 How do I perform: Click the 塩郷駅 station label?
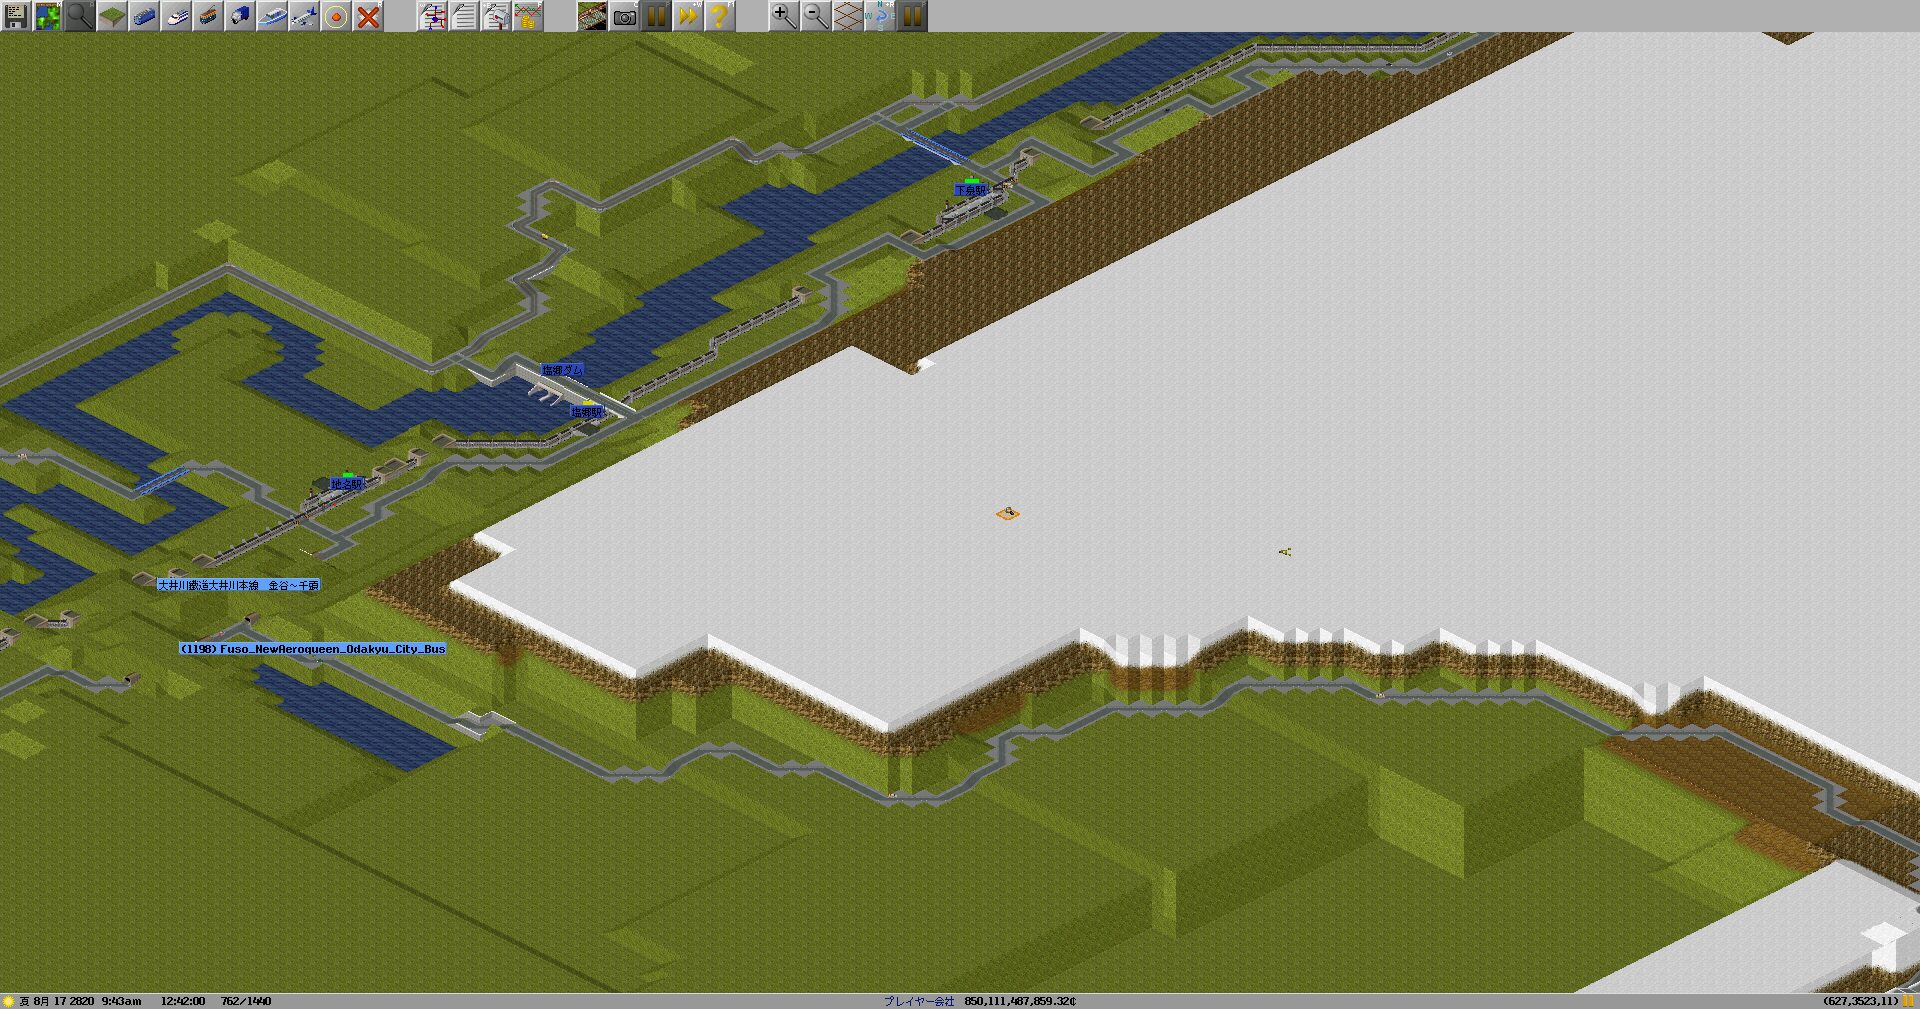point(586,412)
